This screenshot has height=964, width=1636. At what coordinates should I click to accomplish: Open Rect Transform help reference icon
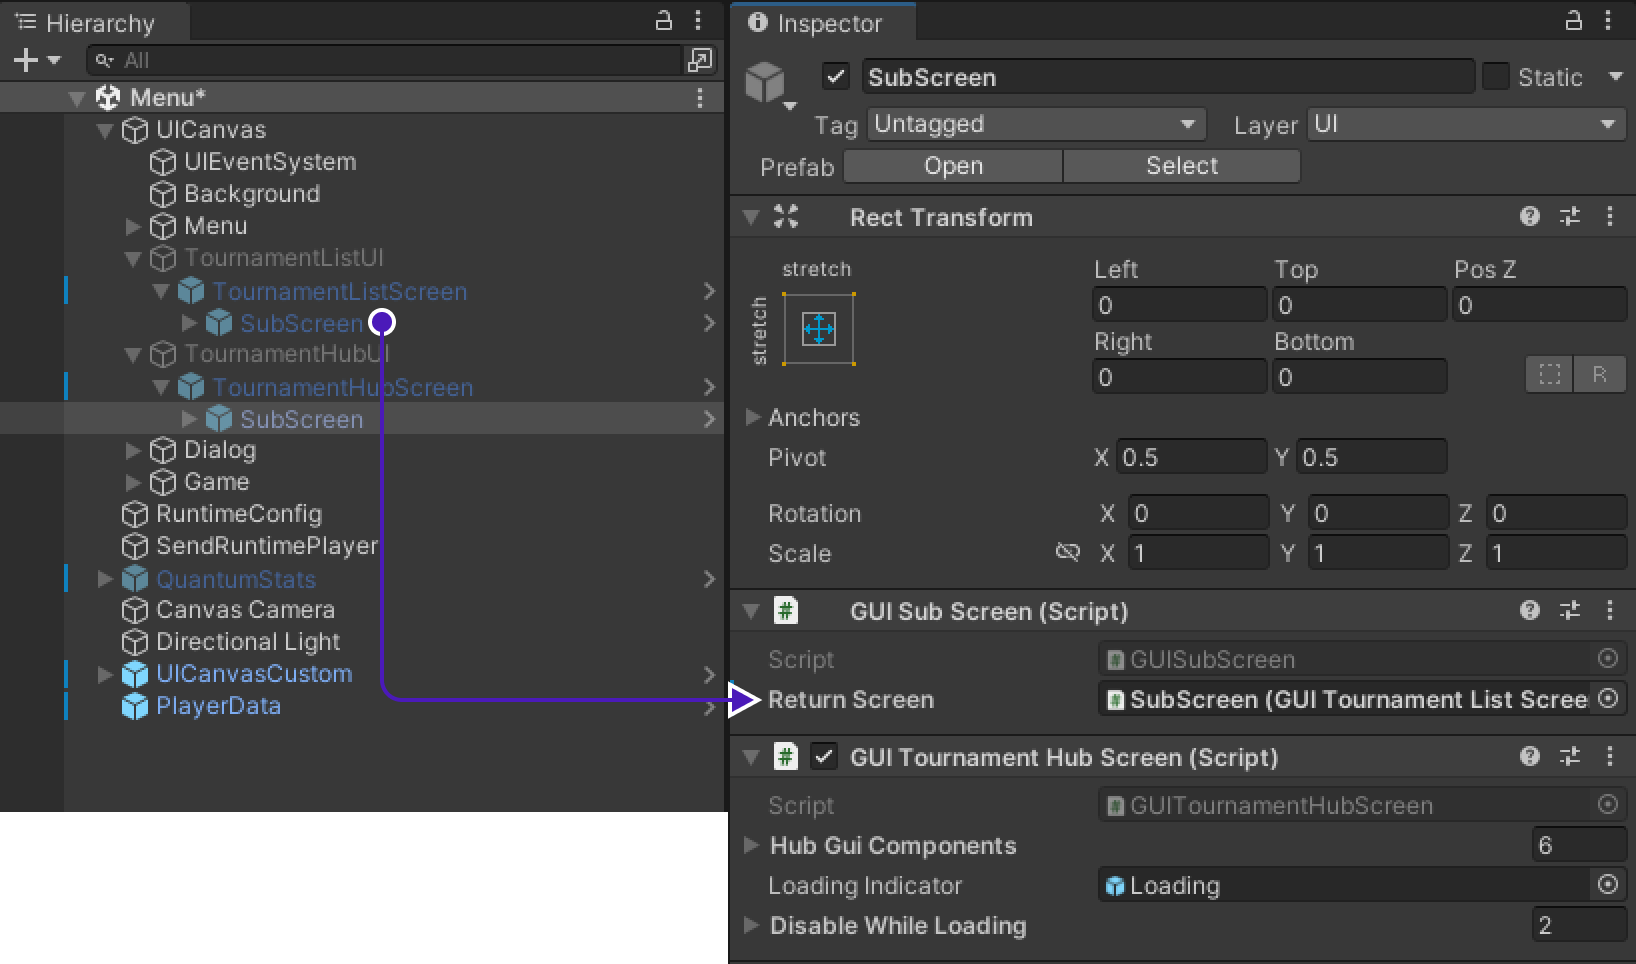tap(1529, 217)
